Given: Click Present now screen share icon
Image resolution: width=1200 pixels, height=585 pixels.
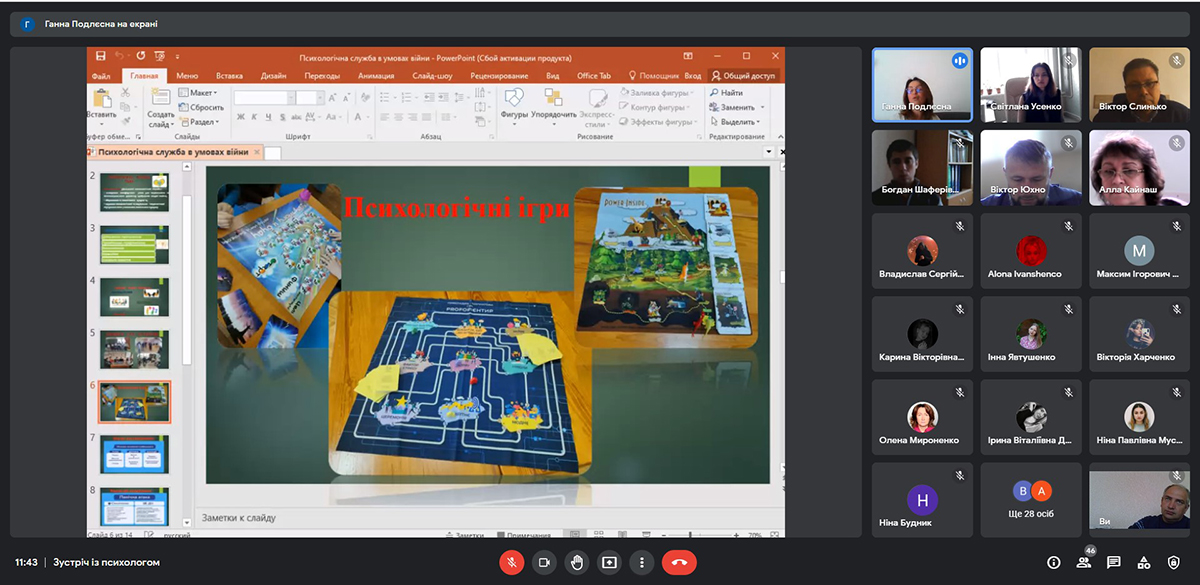Looking at the screenshot, I should (x=609, y=562).
